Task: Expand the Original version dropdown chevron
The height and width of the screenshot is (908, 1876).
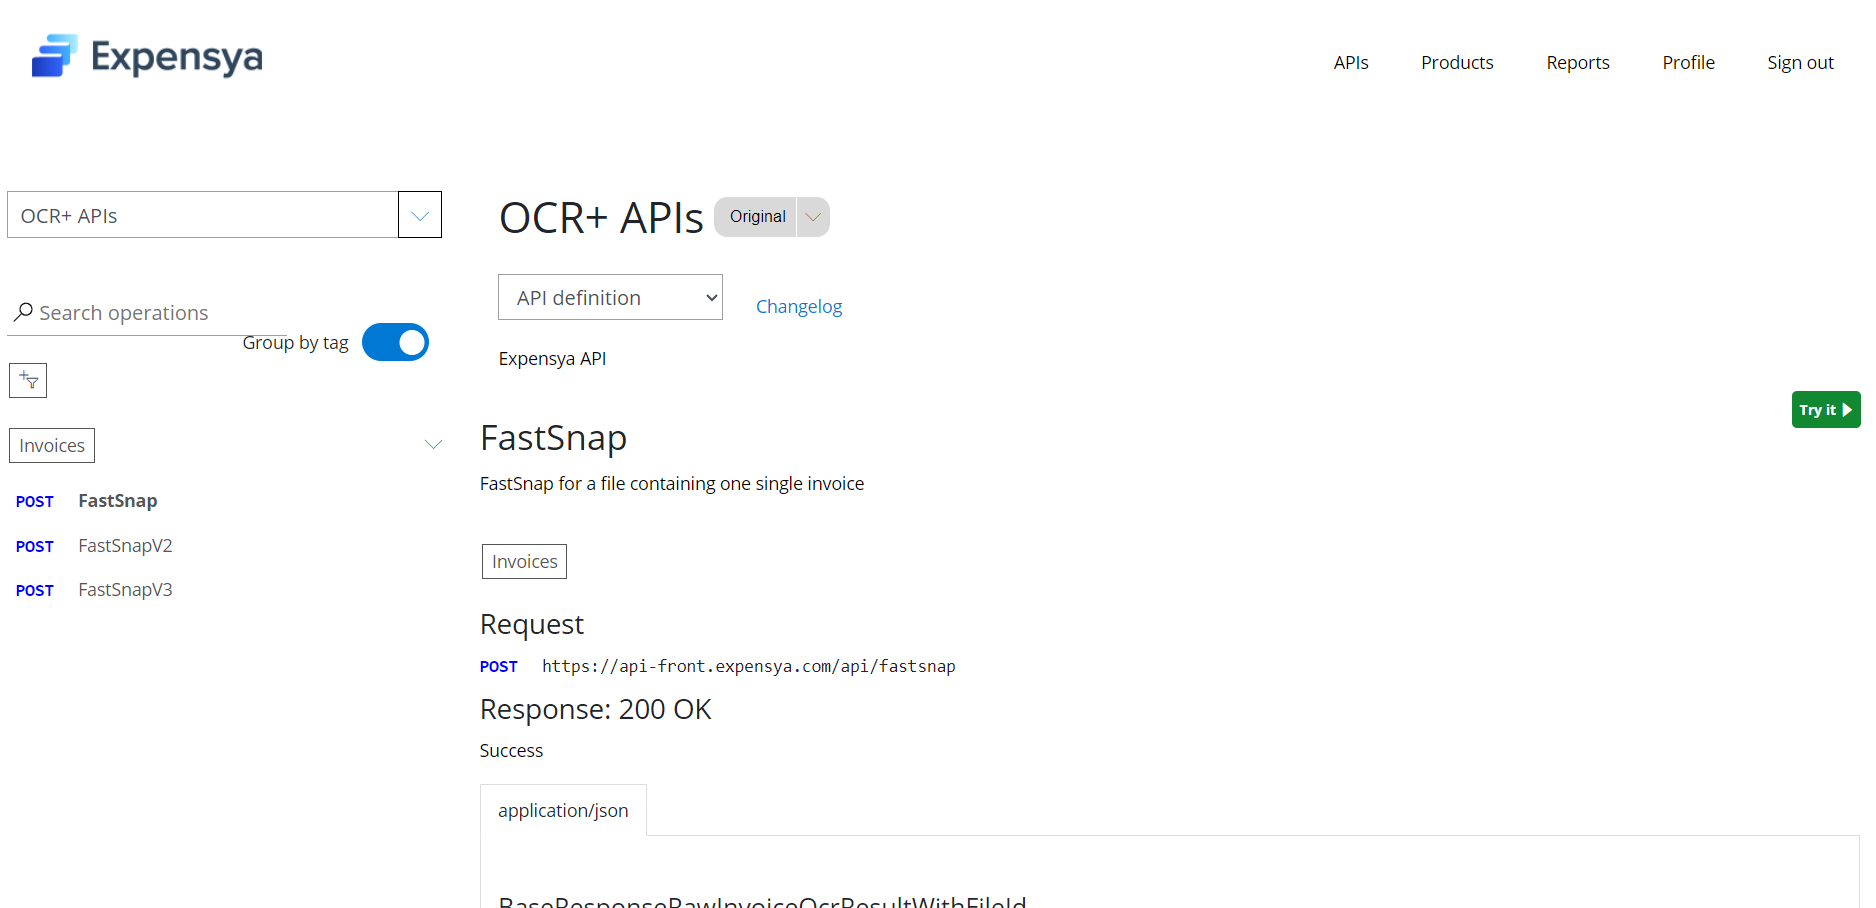Action: (x=813, y=217)
